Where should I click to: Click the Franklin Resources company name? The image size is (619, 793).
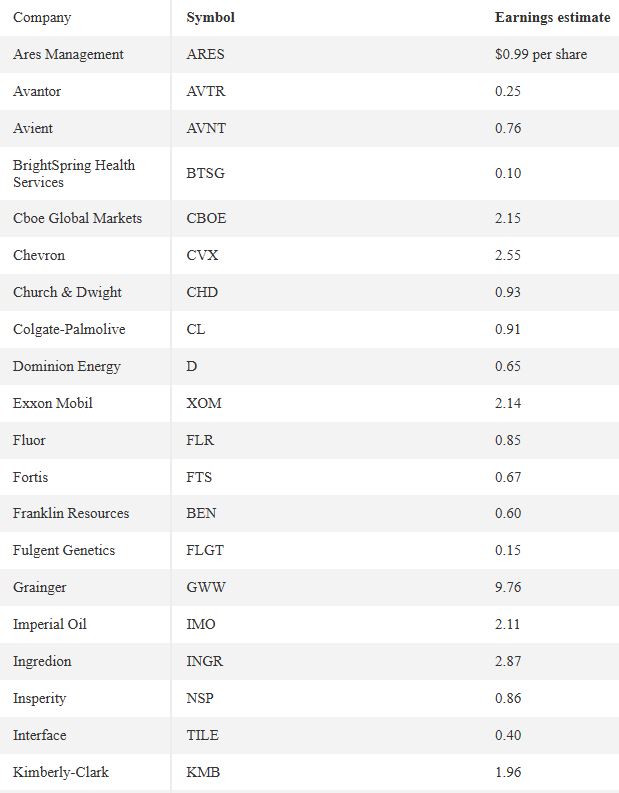click(71, 513)
